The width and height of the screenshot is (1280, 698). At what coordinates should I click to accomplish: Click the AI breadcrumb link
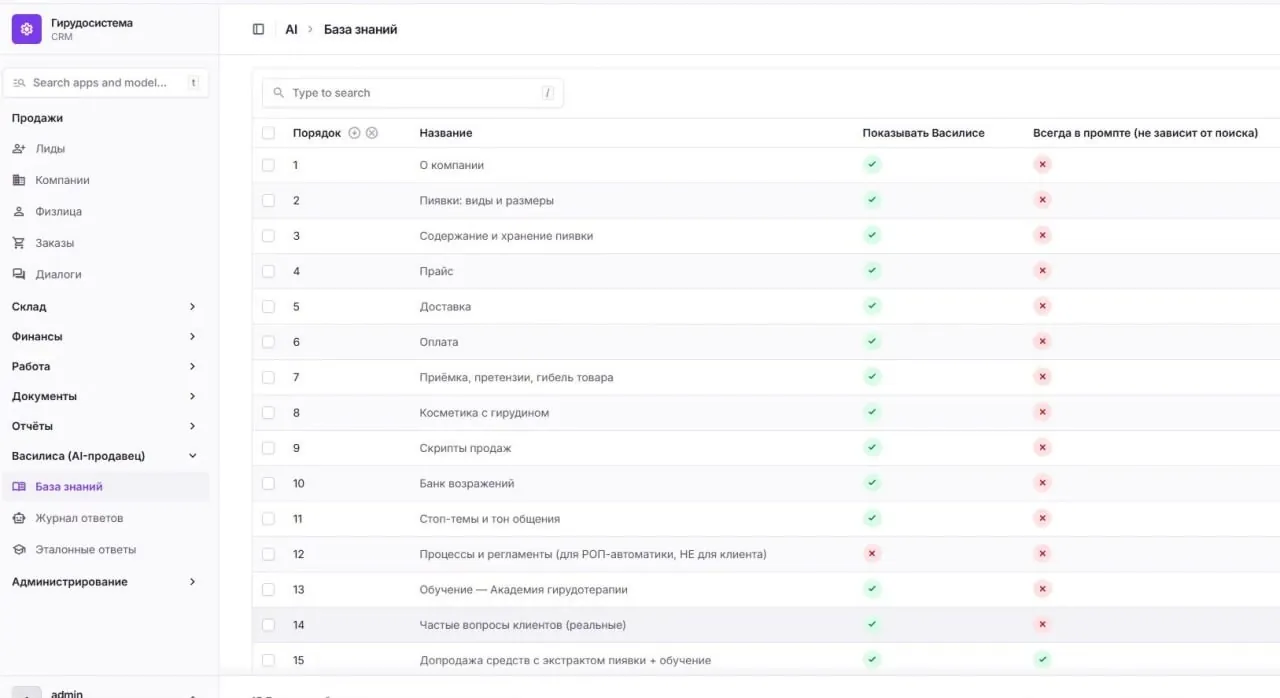click(x=291, y=30)
